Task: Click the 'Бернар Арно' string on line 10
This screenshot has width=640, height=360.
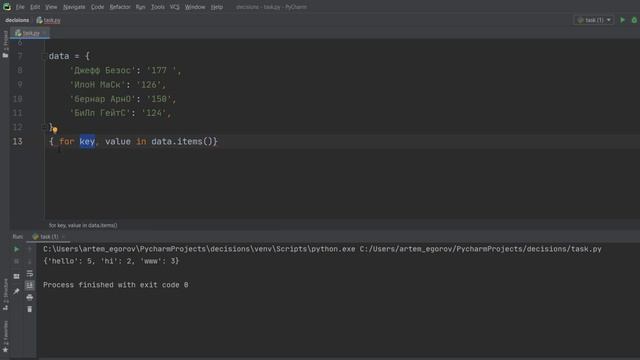Action: coord(102,99)
